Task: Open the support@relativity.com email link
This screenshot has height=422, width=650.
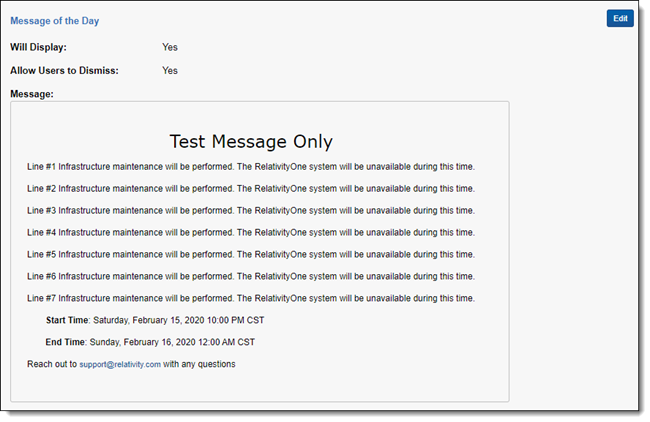Action: click(x=120, y=365)
